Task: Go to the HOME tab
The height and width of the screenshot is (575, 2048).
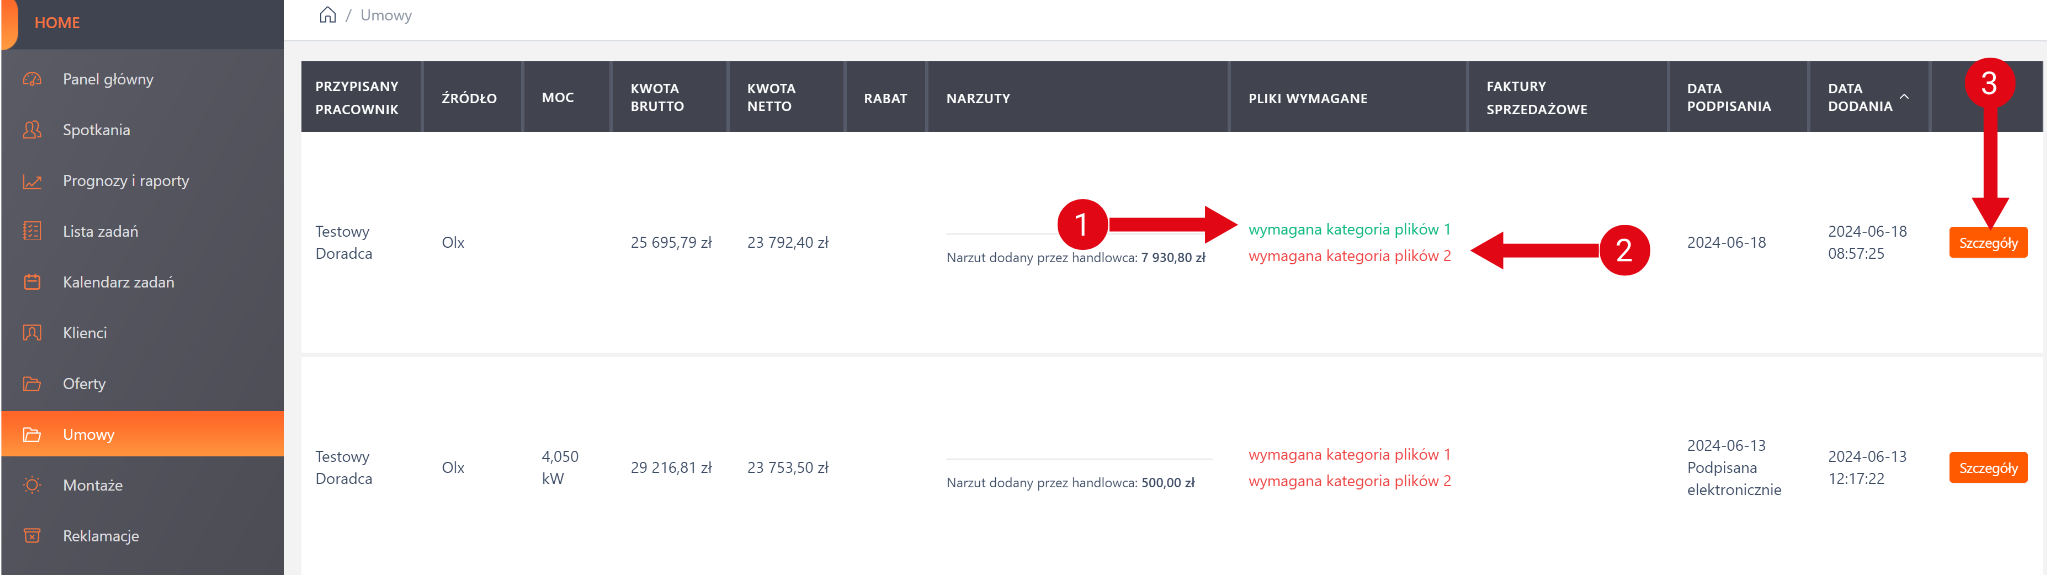Action: point(57,23)
